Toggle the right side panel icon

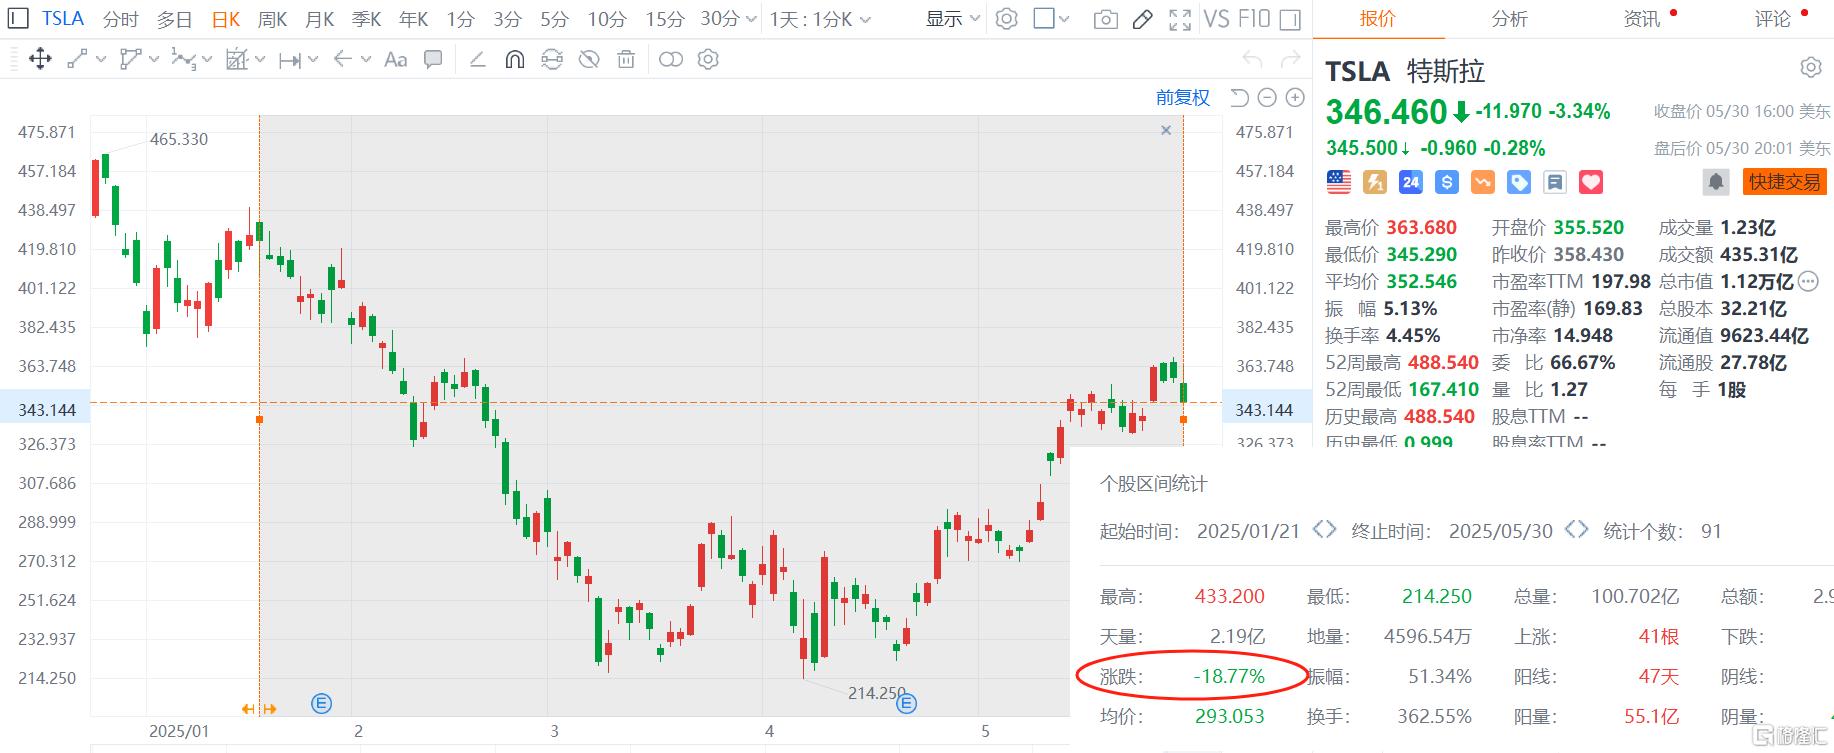coord(1290,19)
